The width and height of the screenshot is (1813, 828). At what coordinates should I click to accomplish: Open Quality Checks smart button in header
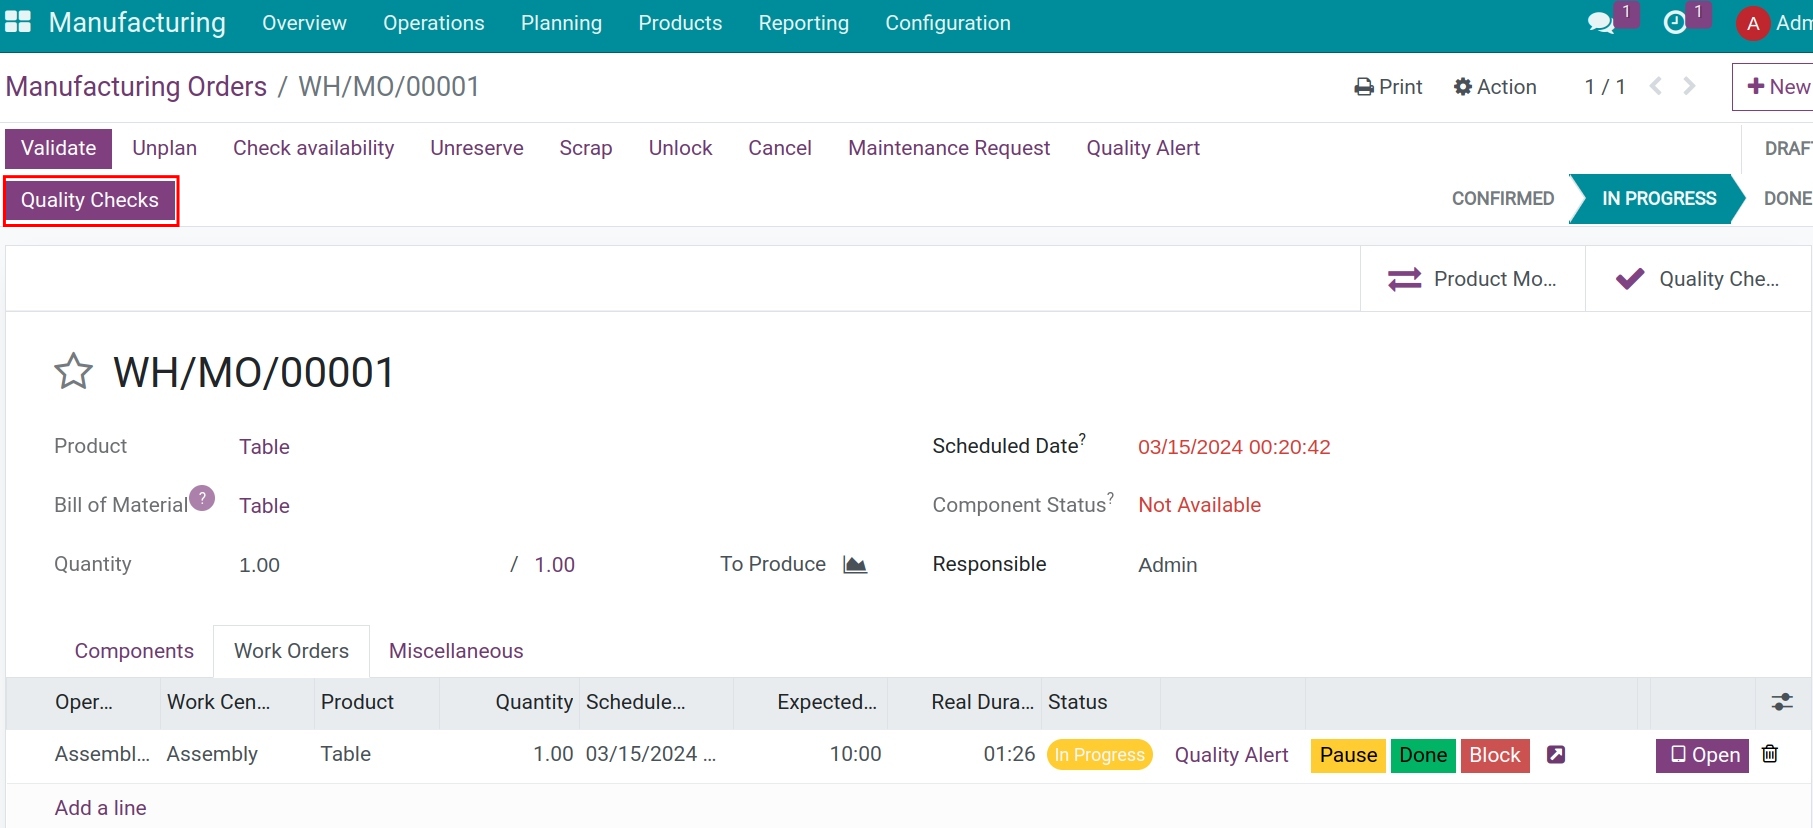(x=1698, y=279)
